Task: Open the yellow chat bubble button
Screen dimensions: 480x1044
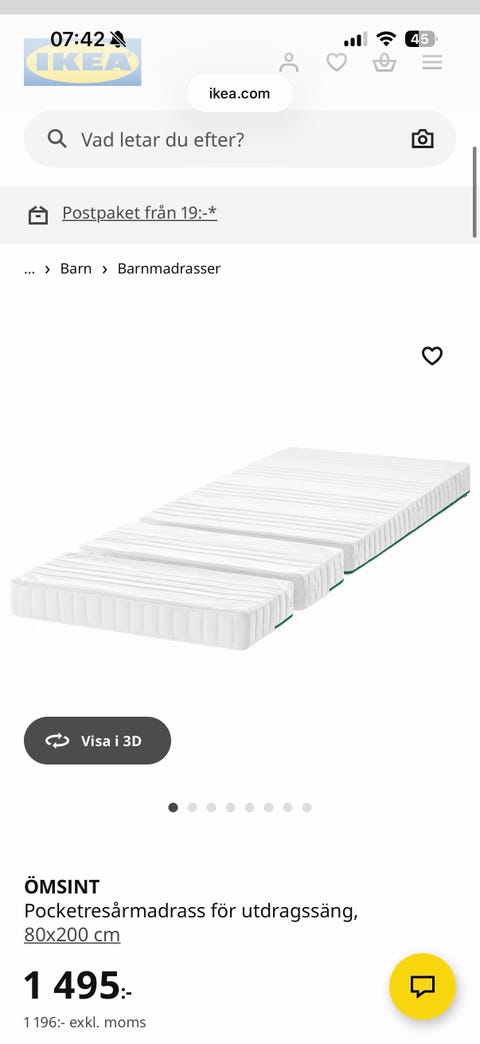Action: (x=423, y=987)
